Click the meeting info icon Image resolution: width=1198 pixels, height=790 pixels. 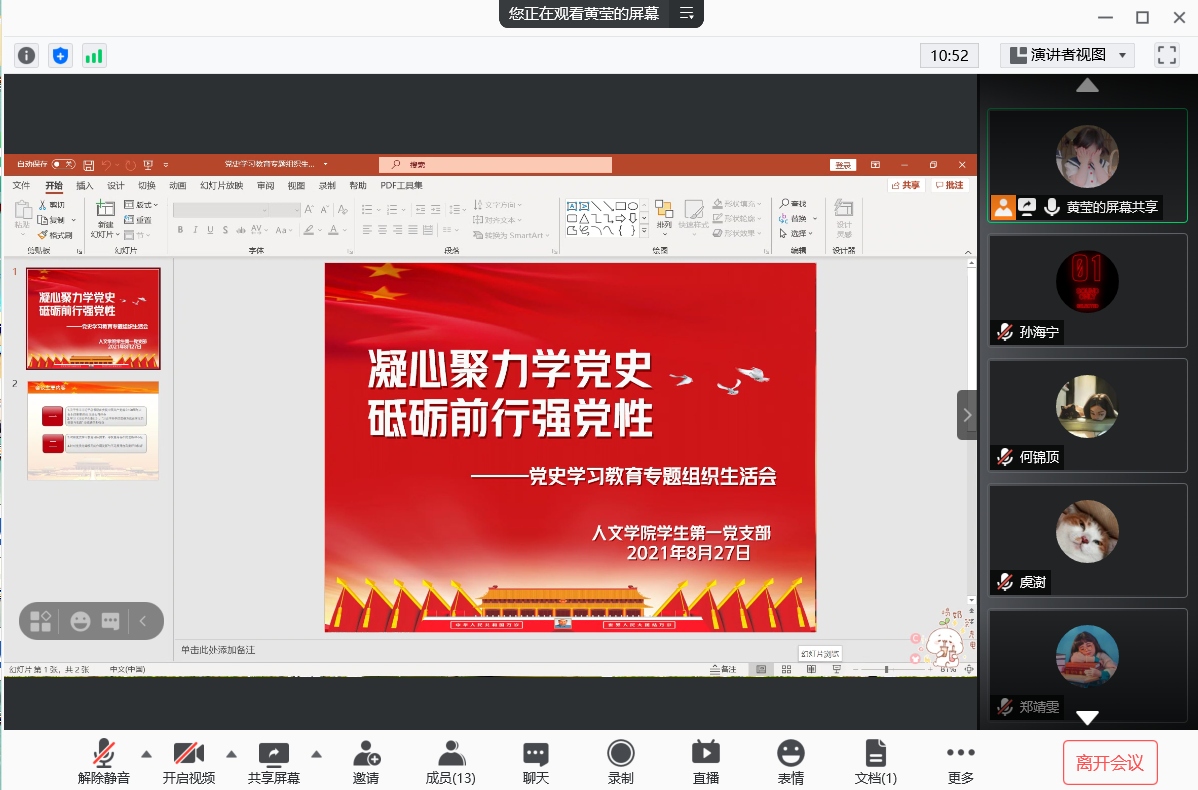tap(27, 56)
